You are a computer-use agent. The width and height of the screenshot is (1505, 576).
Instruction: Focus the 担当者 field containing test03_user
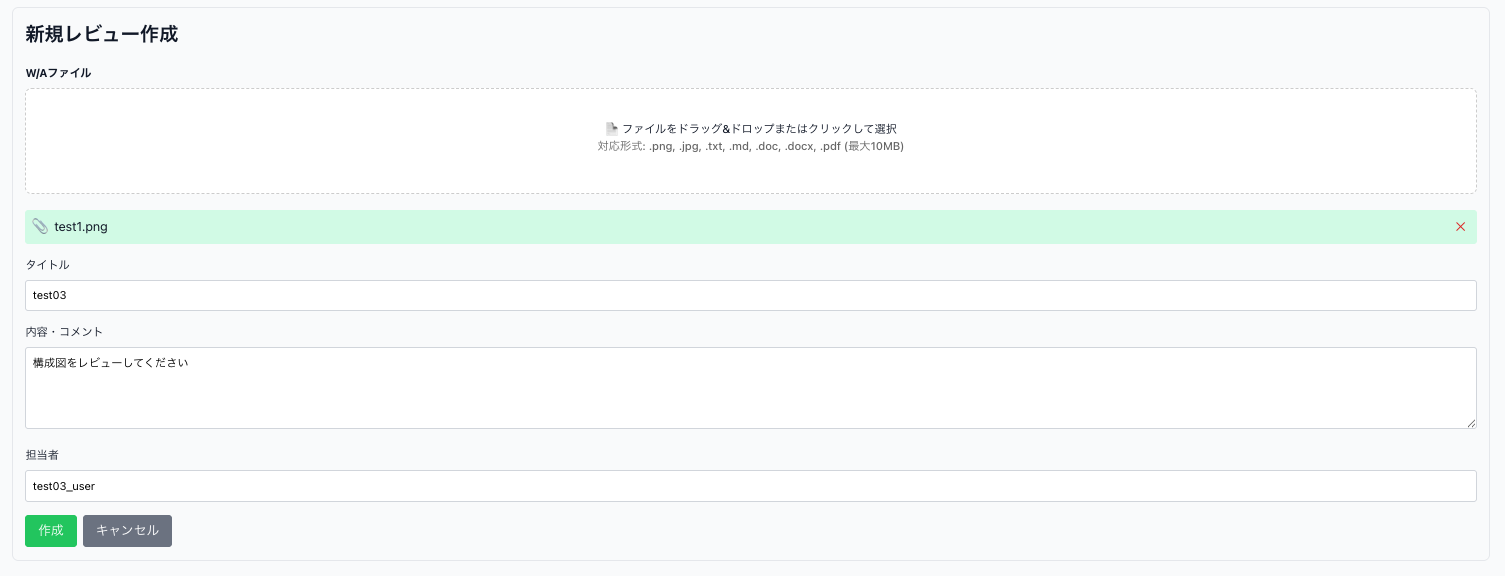(750, 486)
